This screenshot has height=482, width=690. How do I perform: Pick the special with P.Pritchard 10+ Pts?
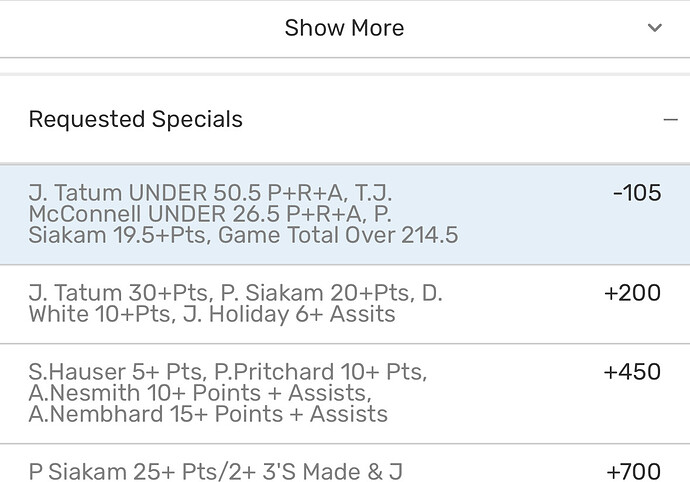pyautogui.click(x=330, y=373)
